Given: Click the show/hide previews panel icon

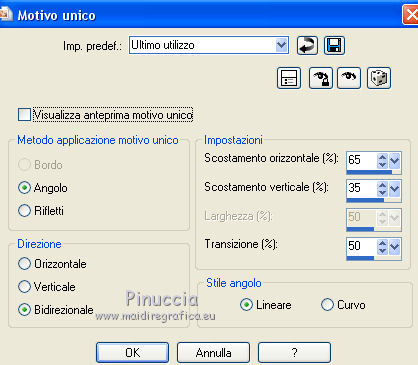Looking at the screenshot, I should [289, 78].
